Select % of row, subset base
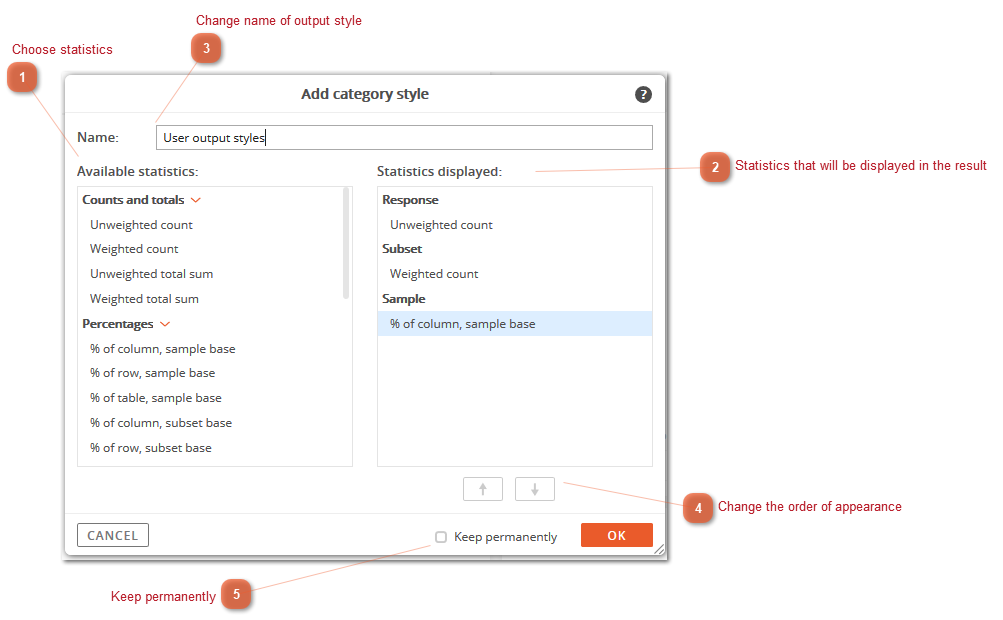Viewport: 1003px width, 620px height. point(150,448)
